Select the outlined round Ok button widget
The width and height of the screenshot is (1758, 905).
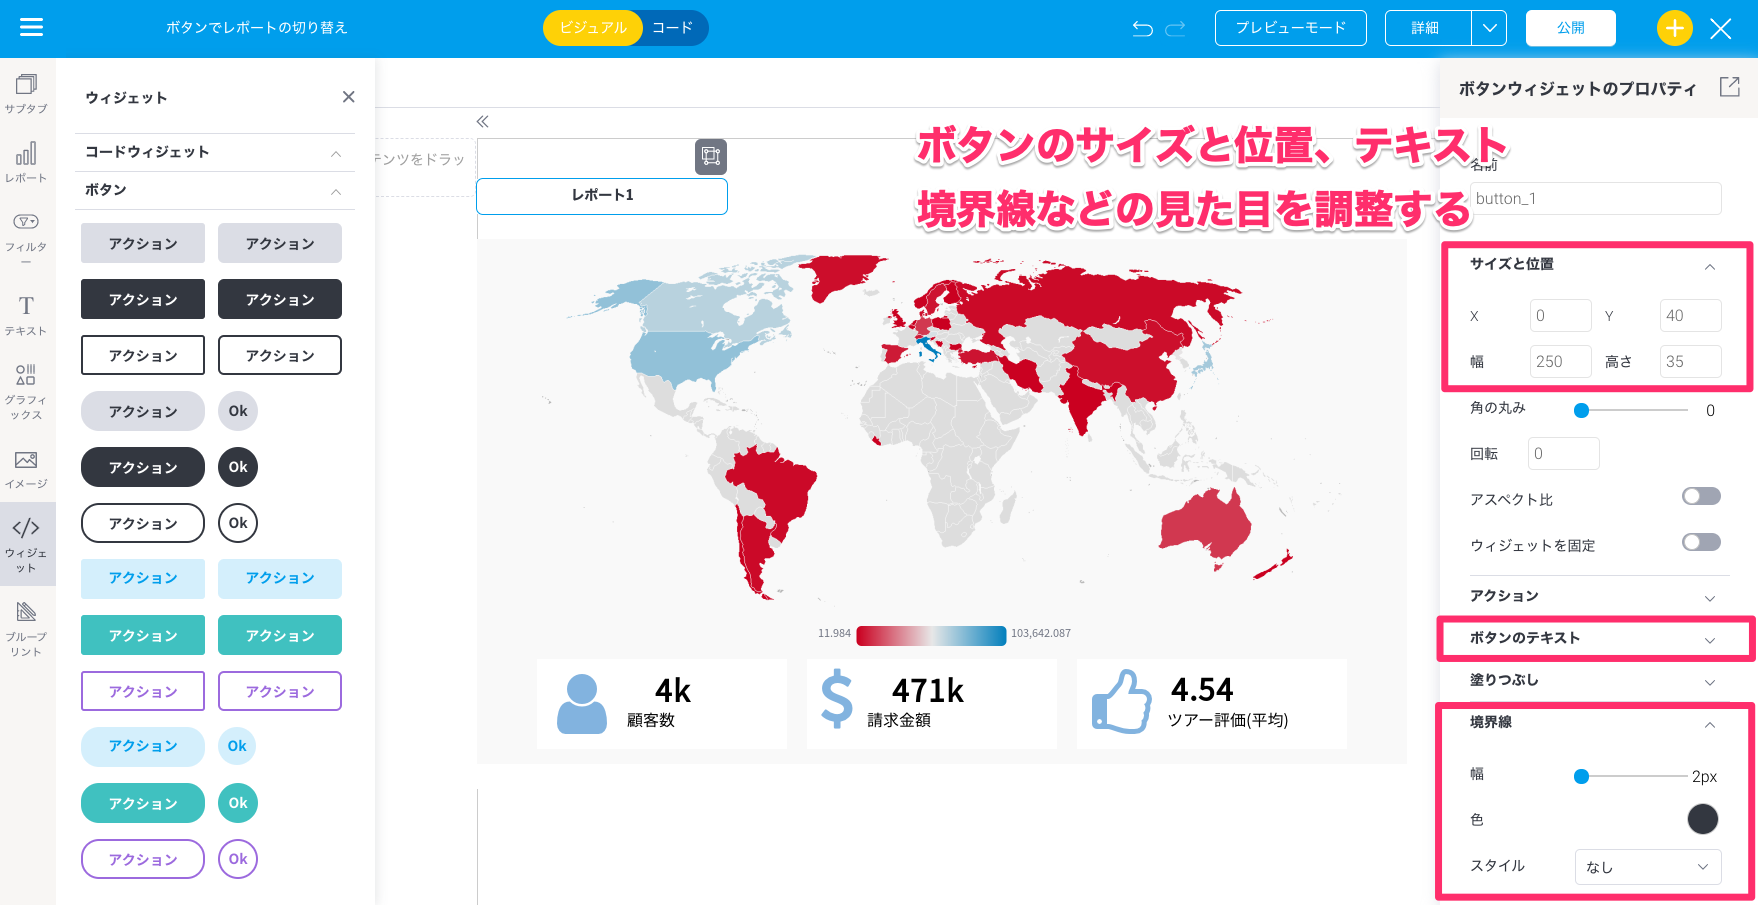click(x=238, y=523)
